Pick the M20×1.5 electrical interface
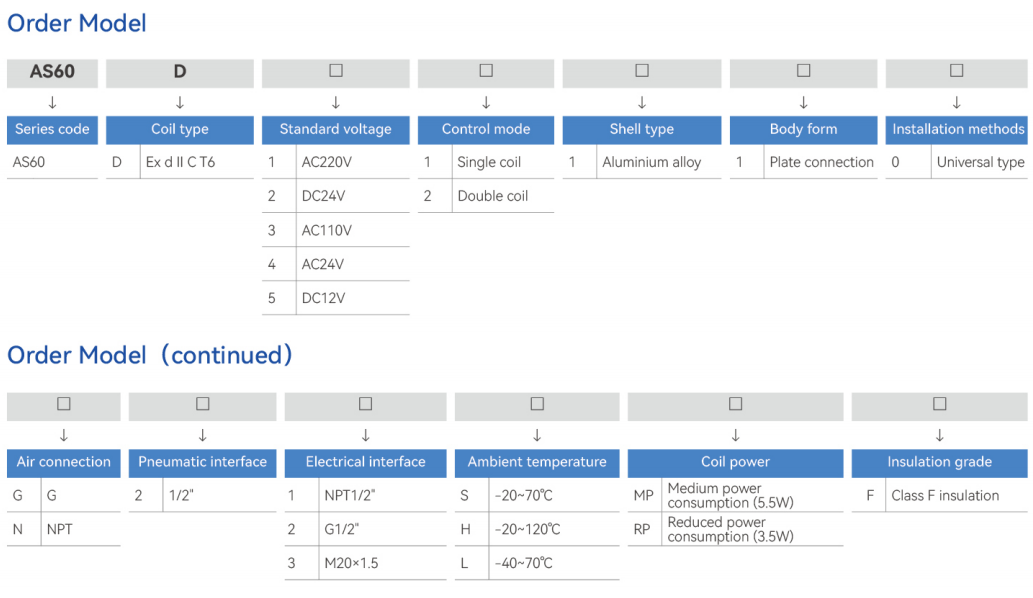This screenshot has width=1033, height=598. coord(366,564)
